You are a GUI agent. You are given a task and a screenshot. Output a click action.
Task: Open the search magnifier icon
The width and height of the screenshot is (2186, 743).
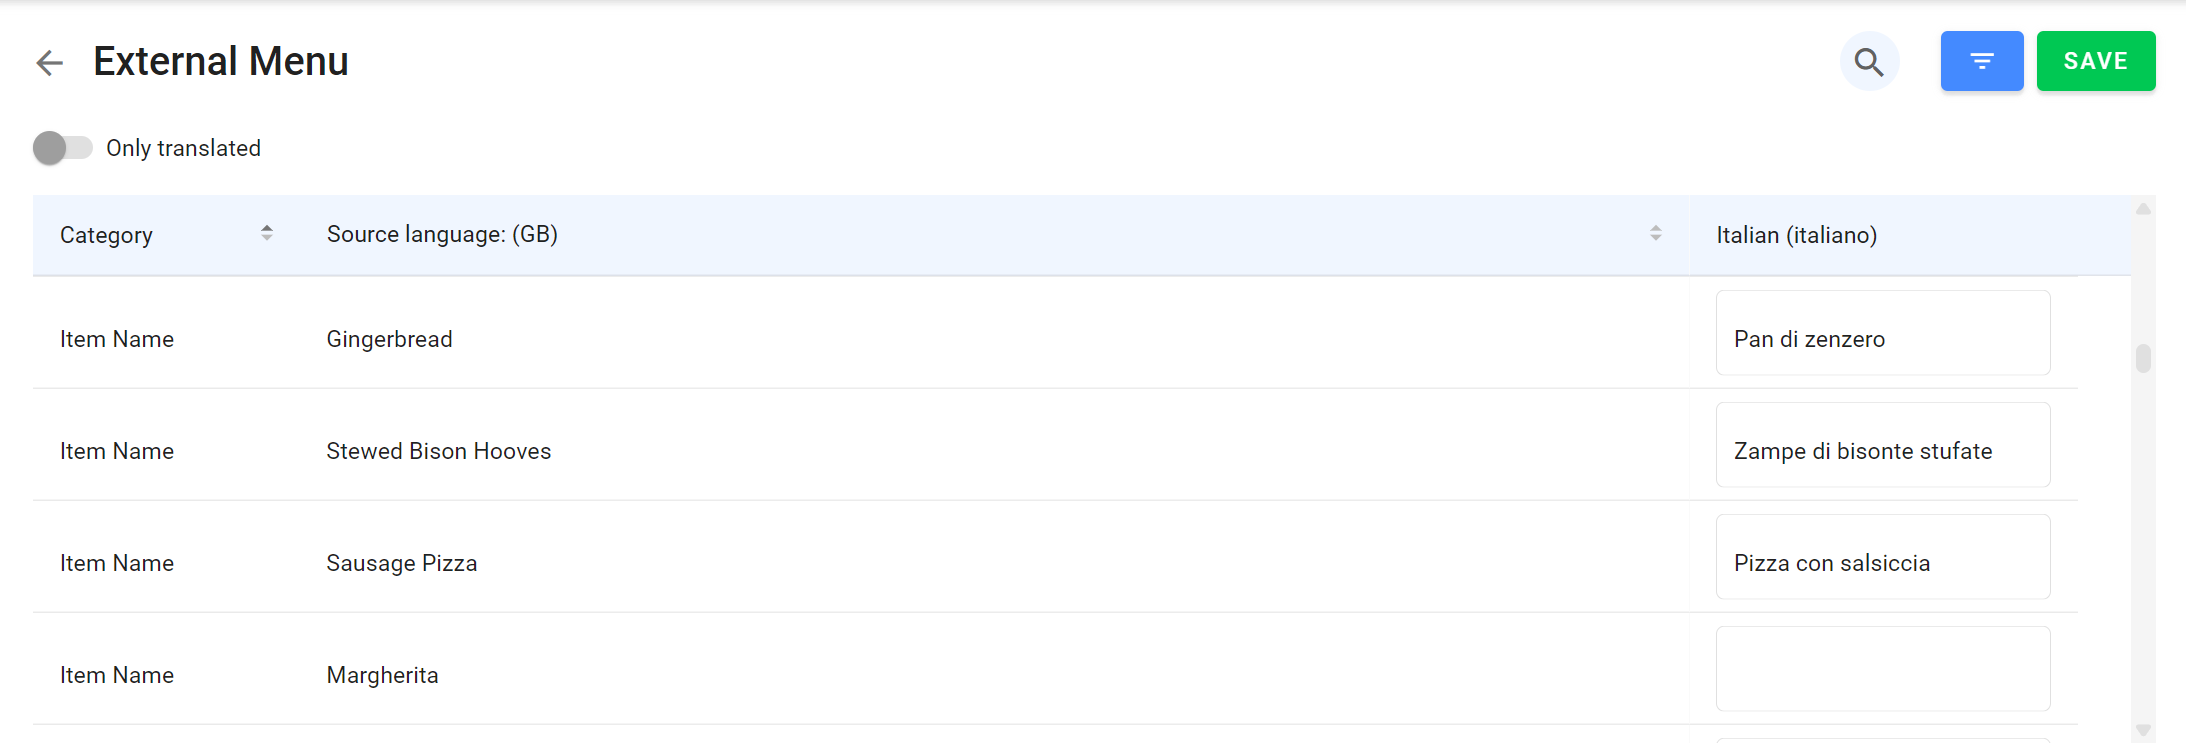pyautogui.click(x=1868, y=62)
